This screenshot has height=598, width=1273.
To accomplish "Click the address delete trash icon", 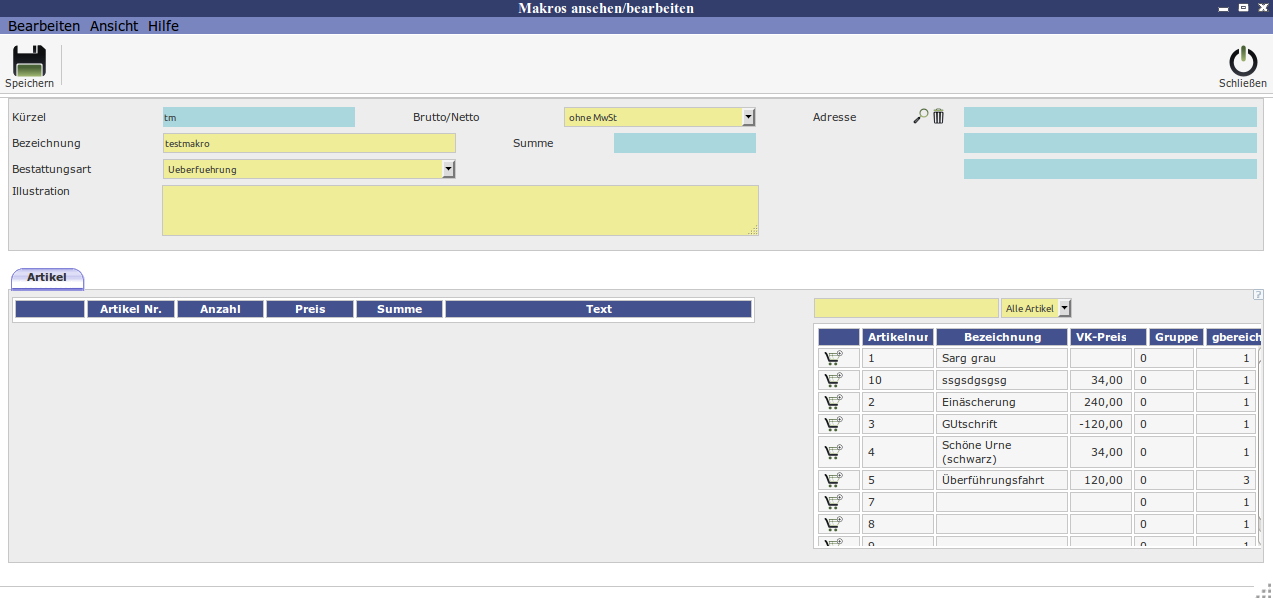I will tap(938, 117).
